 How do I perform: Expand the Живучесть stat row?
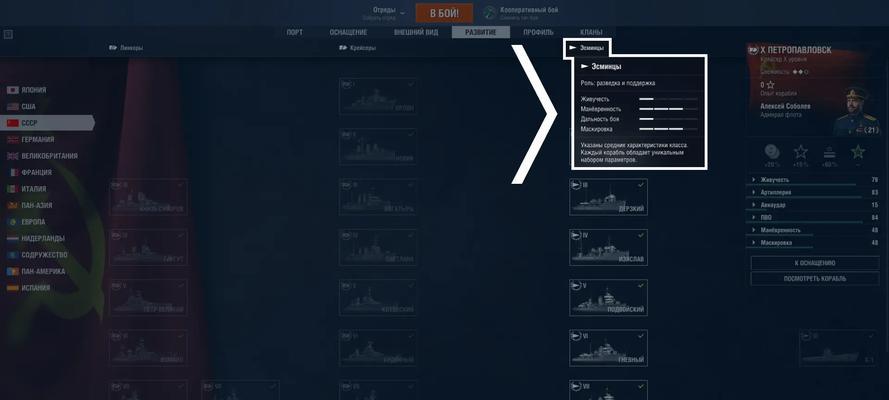(814, 180)
